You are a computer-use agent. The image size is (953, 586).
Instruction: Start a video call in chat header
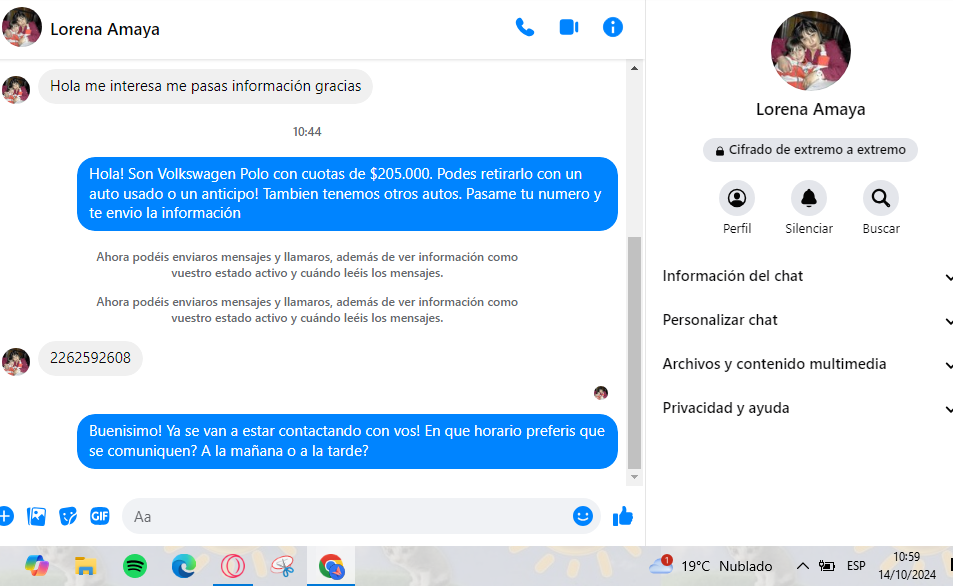[569, 27]
